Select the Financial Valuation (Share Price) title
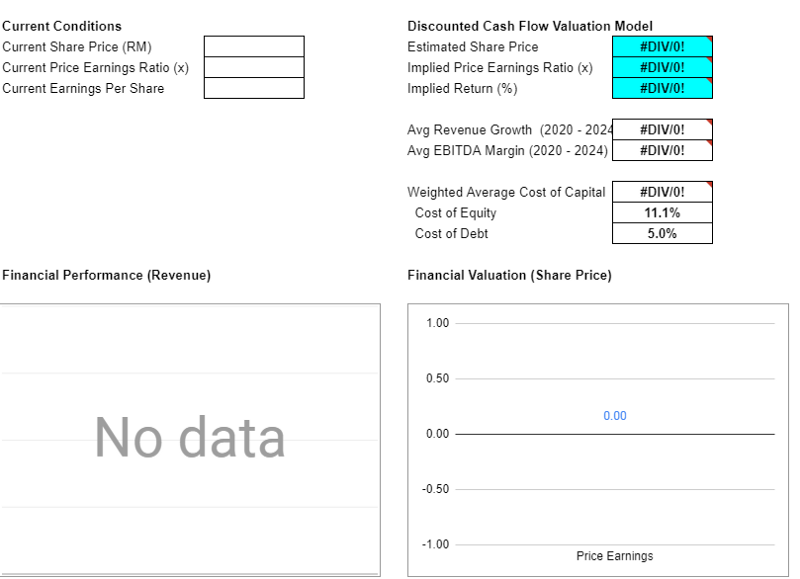800x579 pixels. coord(509,276)
